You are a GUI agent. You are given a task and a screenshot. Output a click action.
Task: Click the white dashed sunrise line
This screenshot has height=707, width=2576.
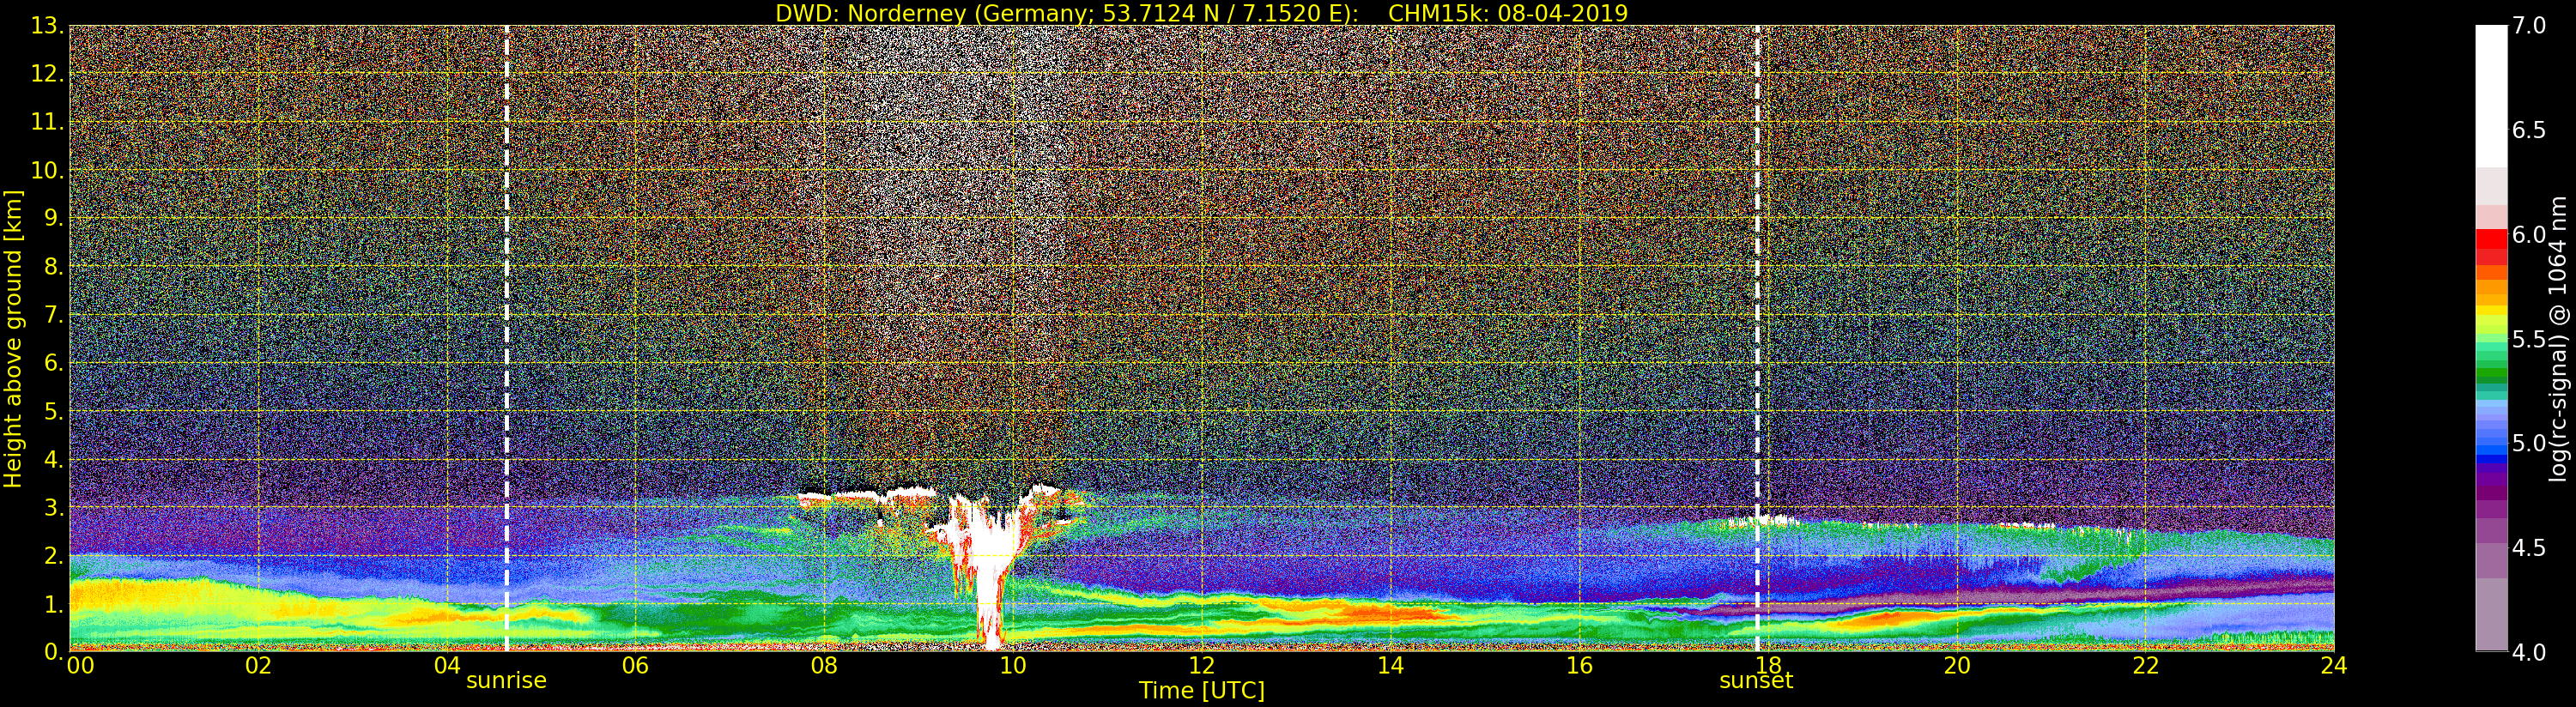507,338
